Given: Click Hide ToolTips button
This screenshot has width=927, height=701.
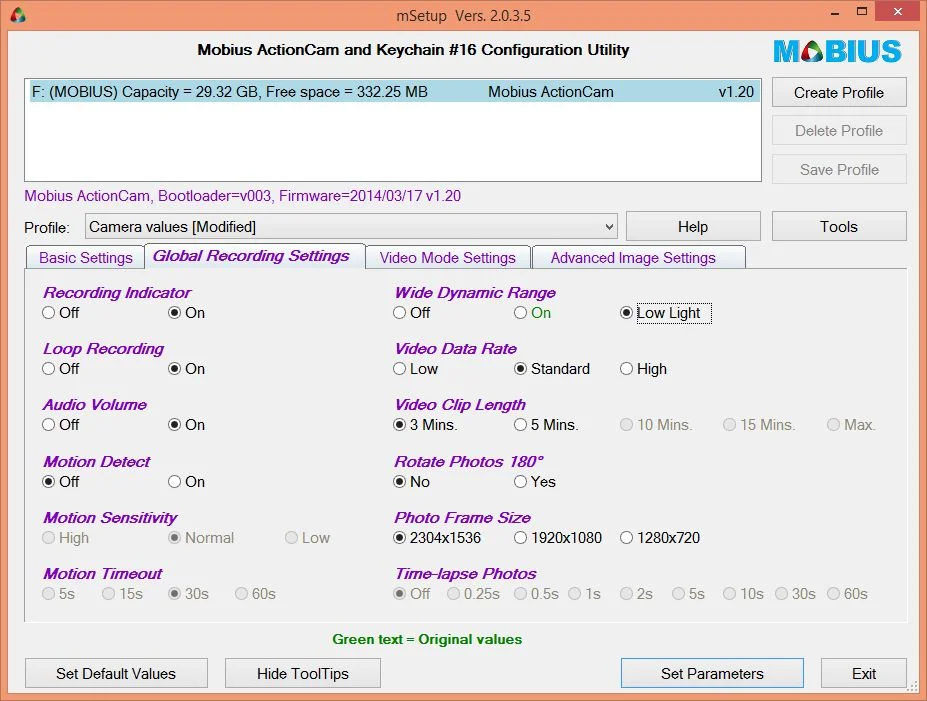Looking at the screenshot, I should [303, 674].
